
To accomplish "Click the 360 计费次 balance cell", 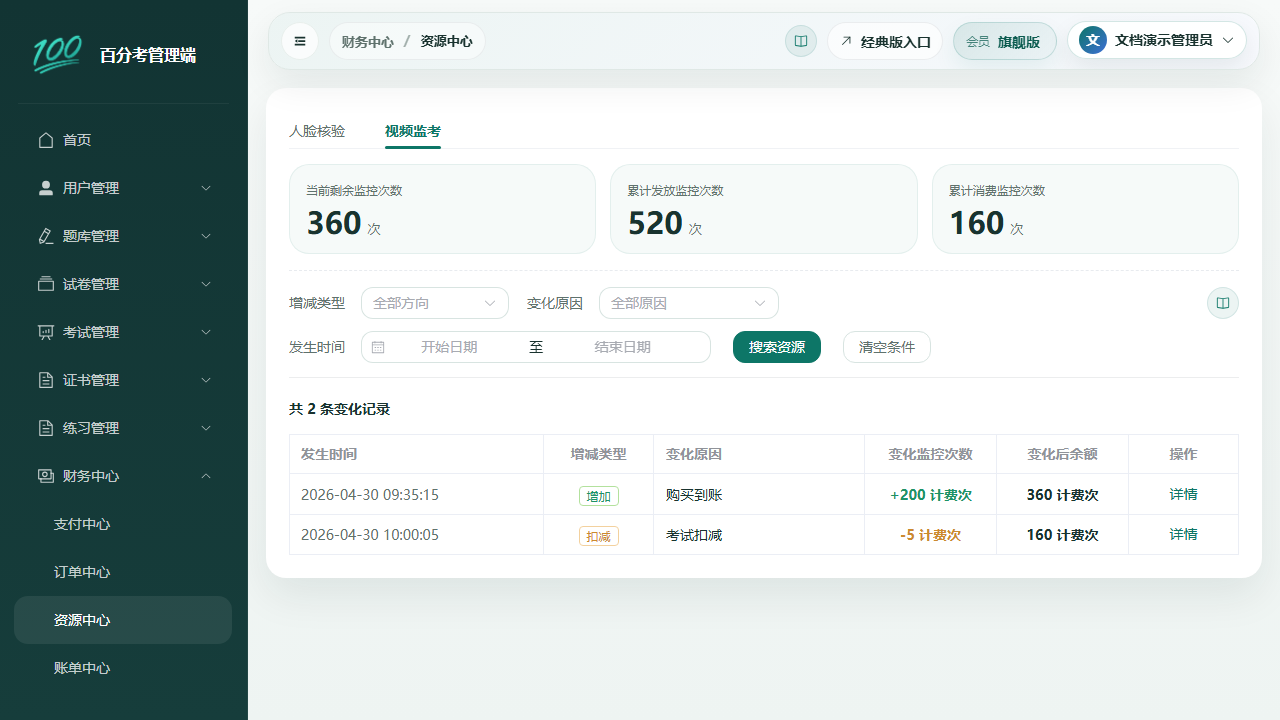I will [1062, 494].
